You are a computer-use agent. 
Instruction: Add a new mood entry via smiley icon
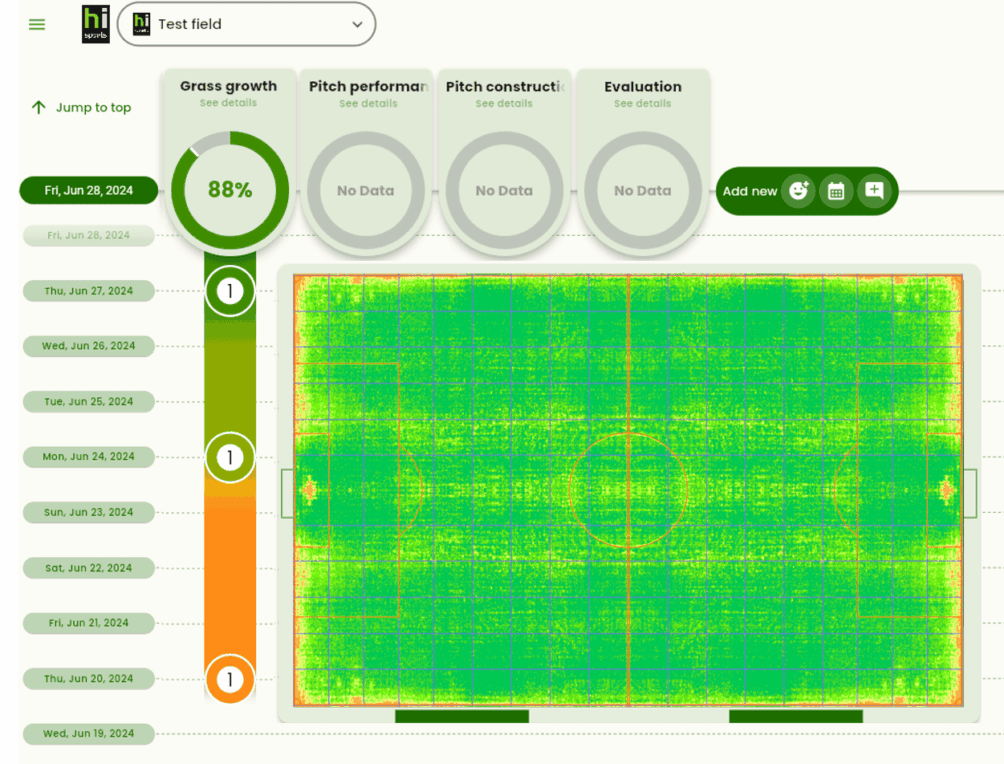click(x=797, y=192)
